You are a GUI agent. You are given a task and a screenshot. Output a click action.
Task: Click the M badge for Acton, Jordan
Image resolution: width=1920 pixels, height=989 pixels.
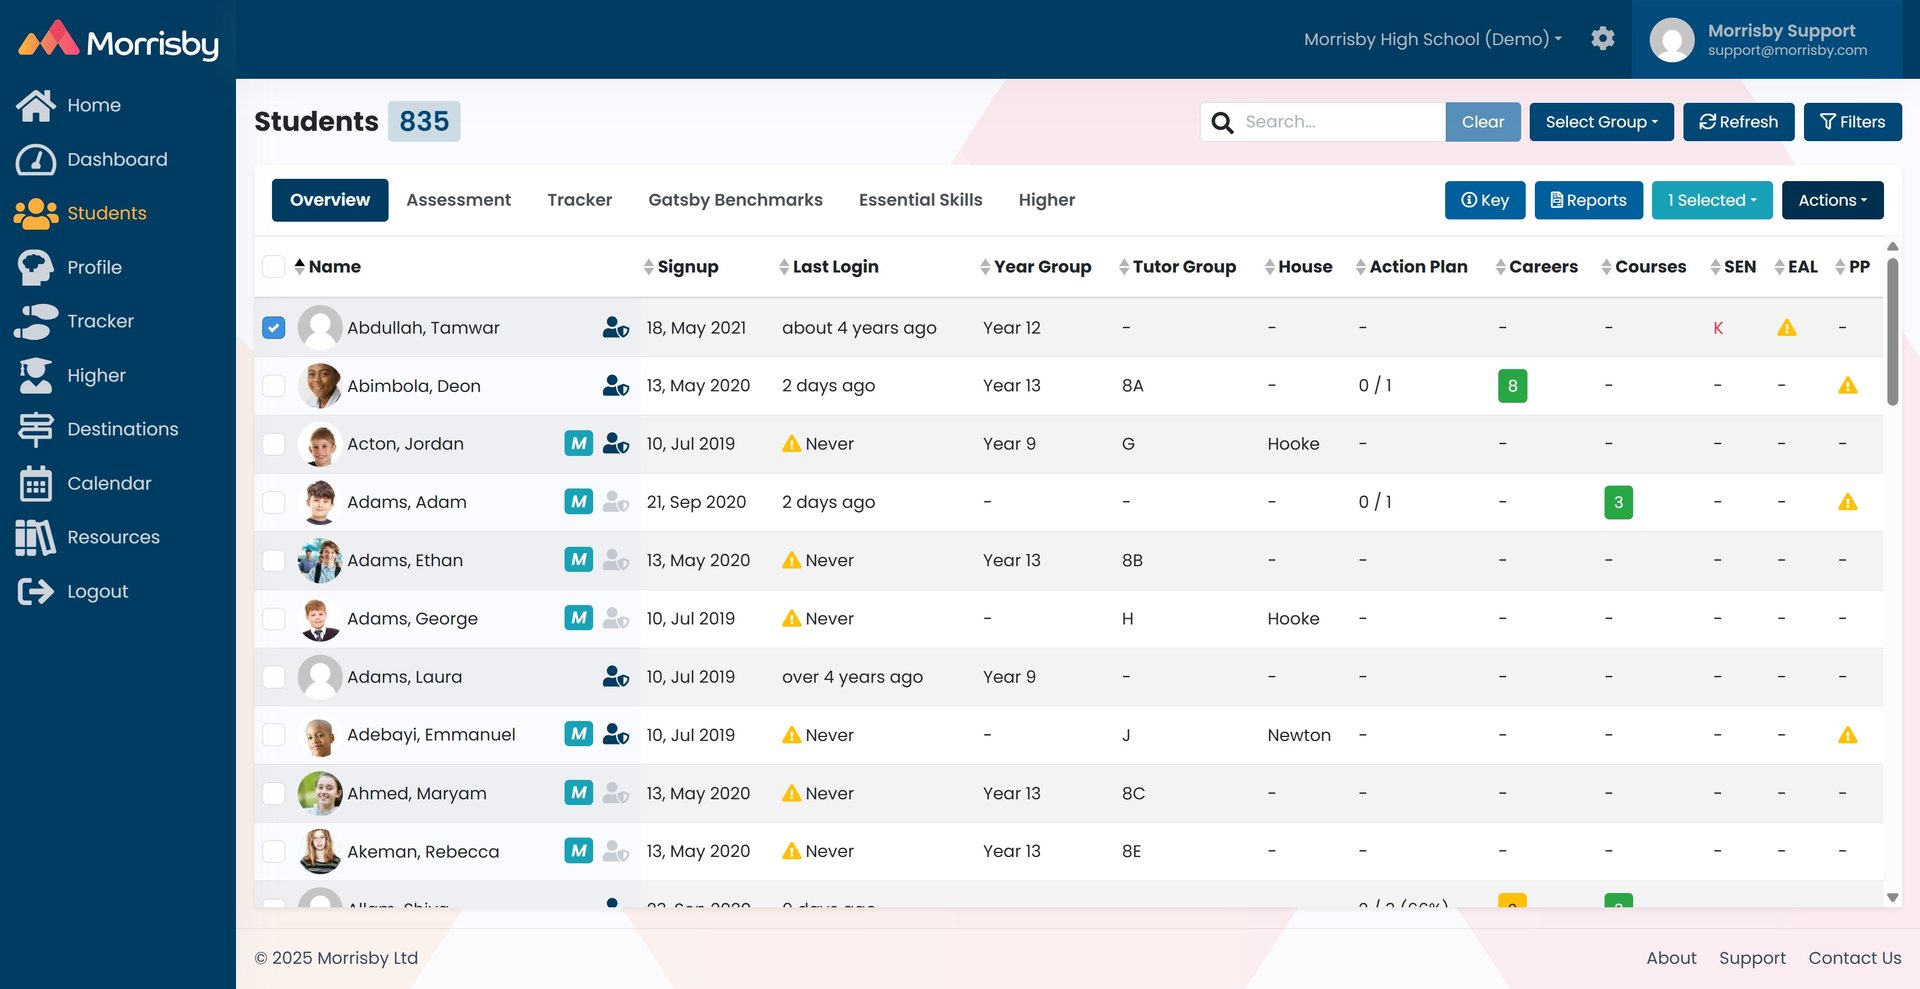(578, 443)
